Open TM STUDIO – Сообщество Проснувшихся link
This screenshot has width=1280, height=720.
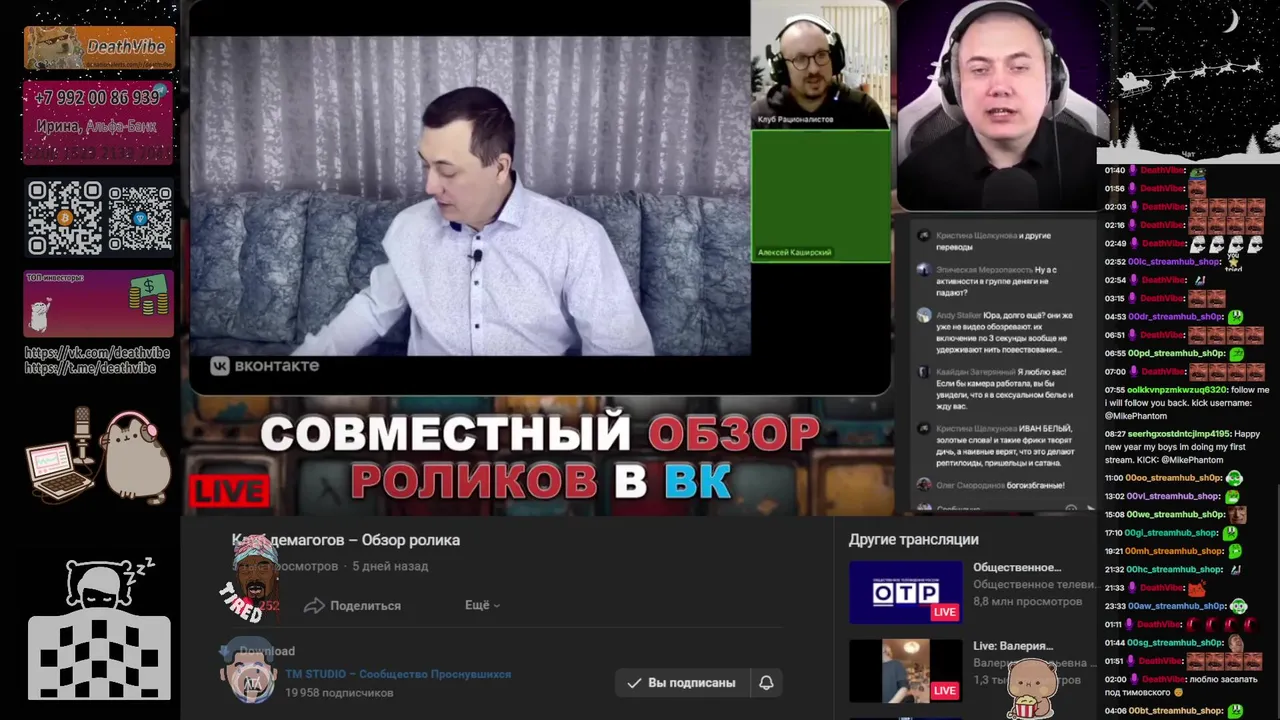pyautogui.click(x=398, y=674)
